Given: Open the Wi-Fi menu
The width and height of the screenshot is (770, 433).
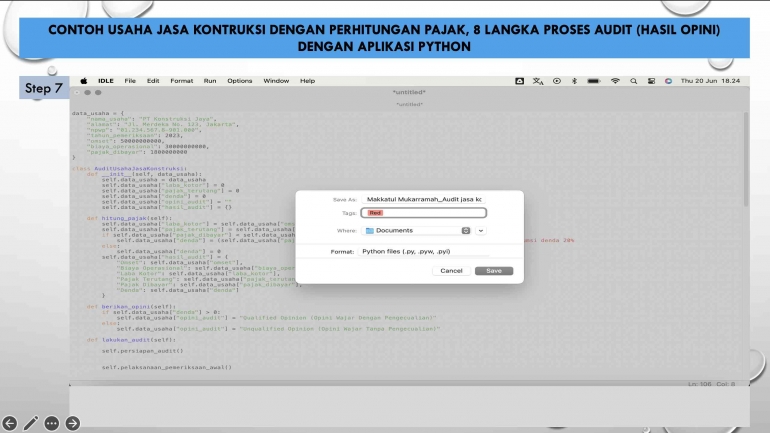Looking at the screenshot, I should click(x=615, y=81).
